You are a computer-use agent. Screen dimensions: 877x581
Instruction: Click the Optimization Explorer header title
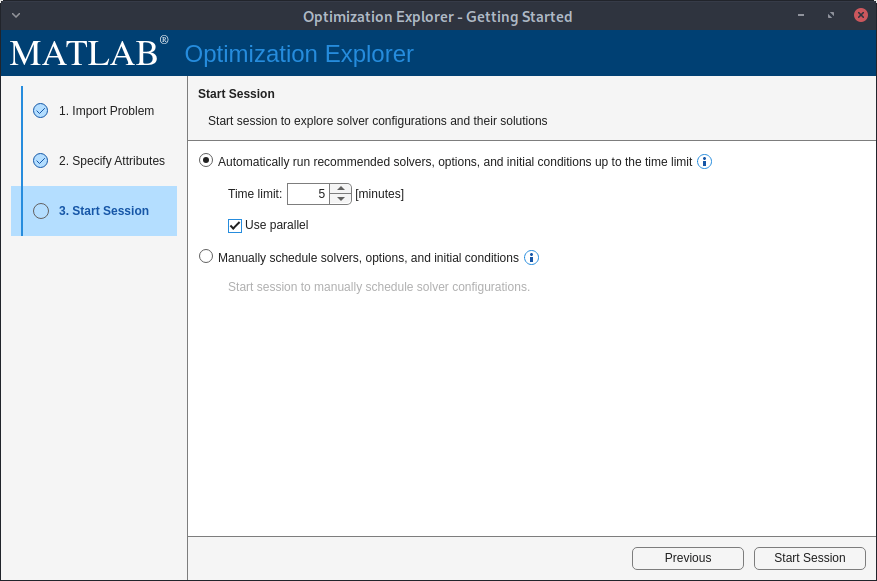(x=299, y=53)
